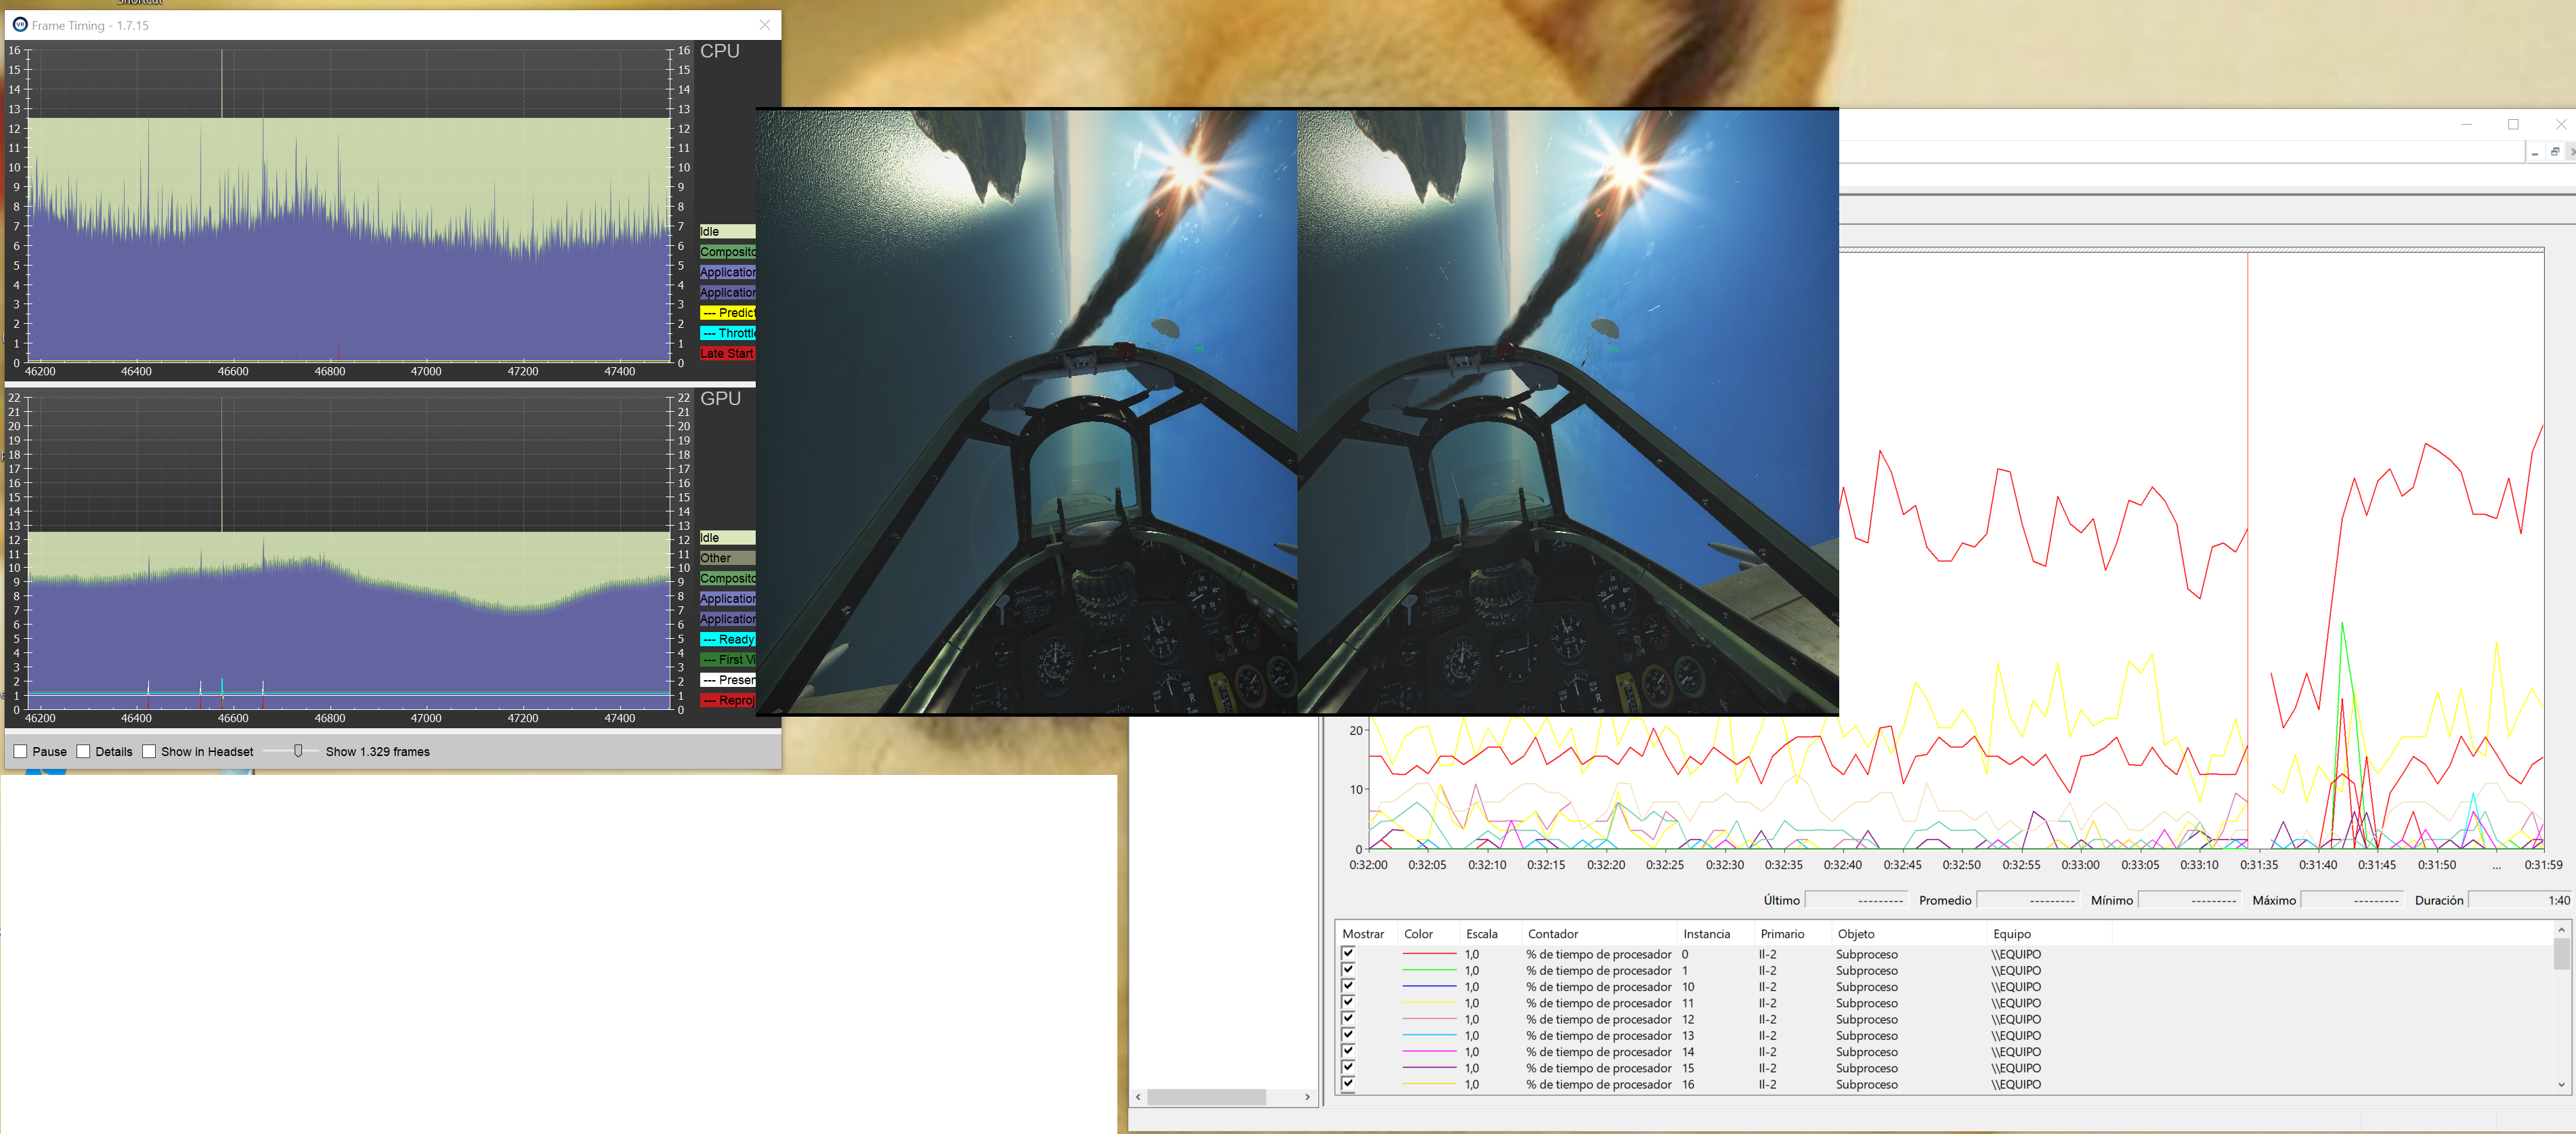Click the CPU frame timing graph

[348, 206]
